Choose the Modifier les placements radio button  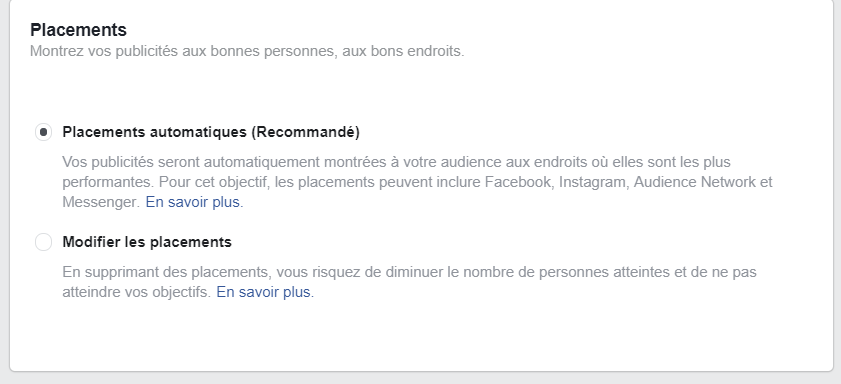click(43, 242)
